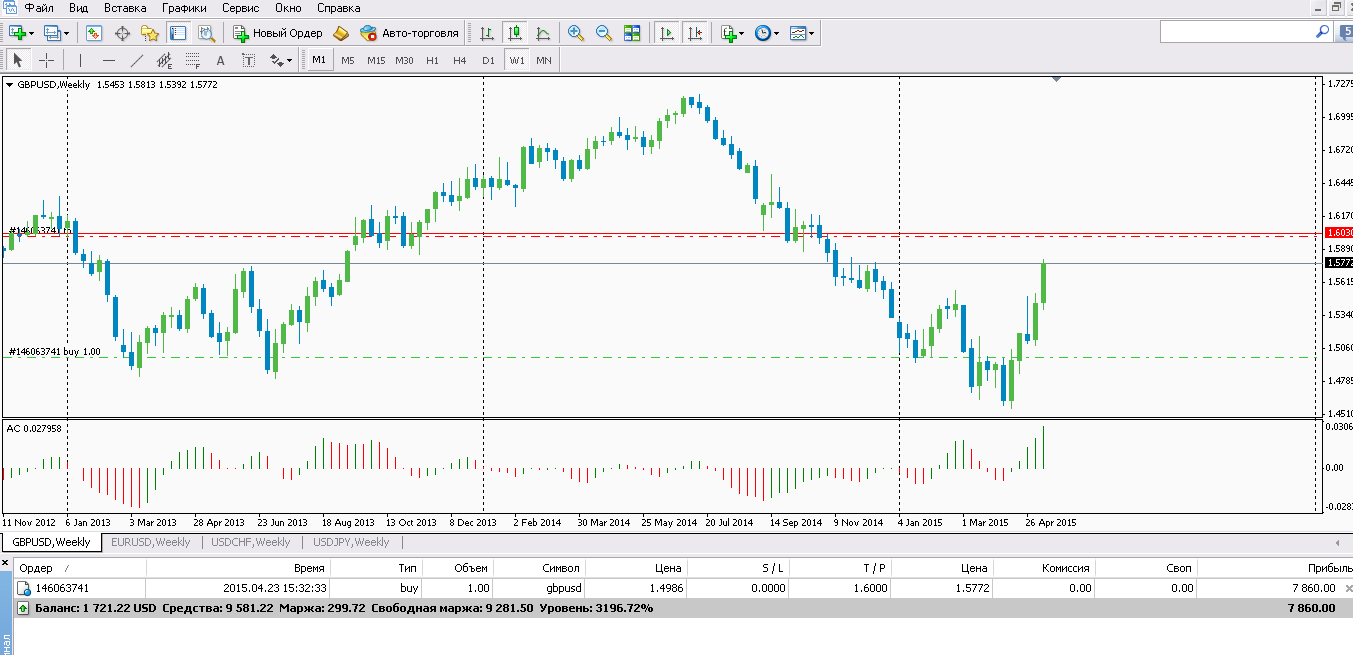
Task: Toggle the Авто-торговля button
Action: pyautogui.click(x=409, y=33)
